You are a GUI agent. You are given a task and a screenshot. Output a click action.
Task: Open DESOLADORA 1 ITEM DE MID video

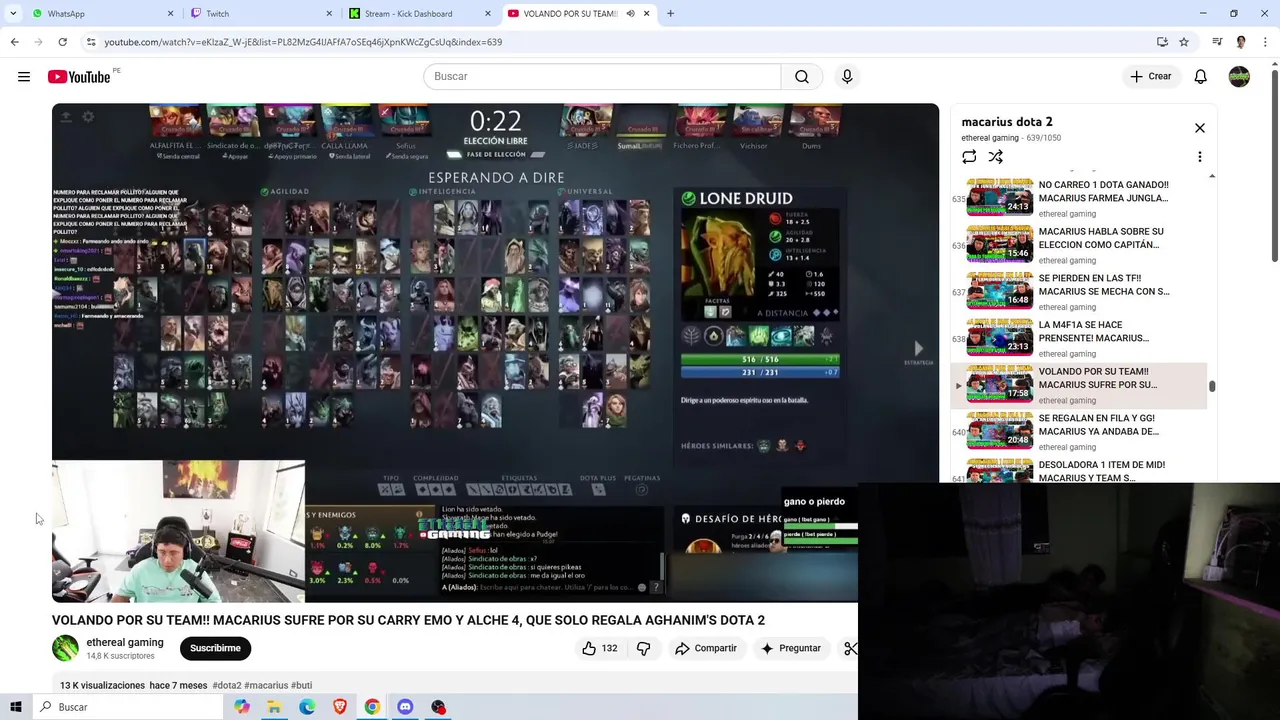coord(1080,470)
